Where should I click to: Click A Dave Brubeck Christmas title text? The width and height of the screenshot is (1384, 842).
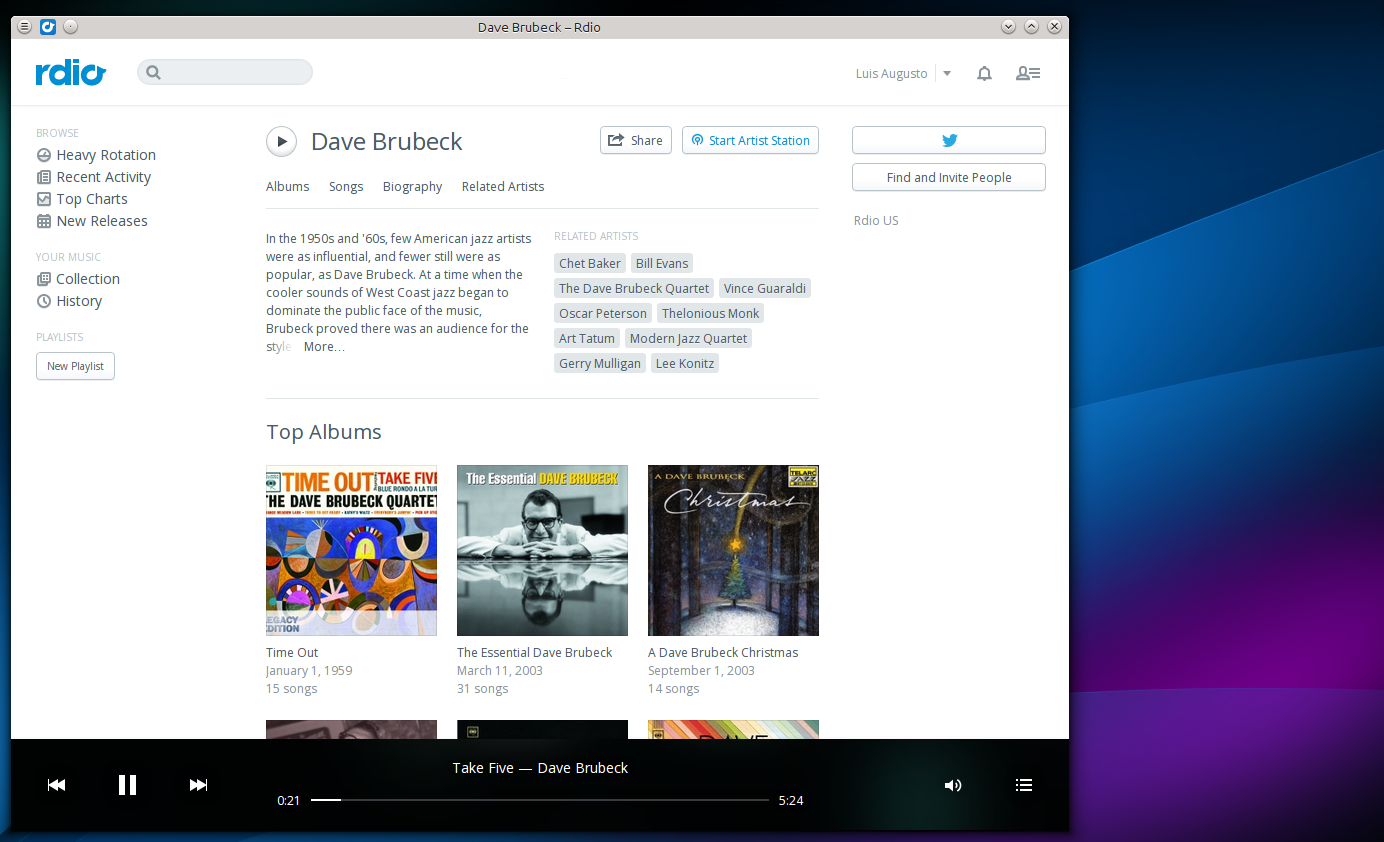coord(723,653)
